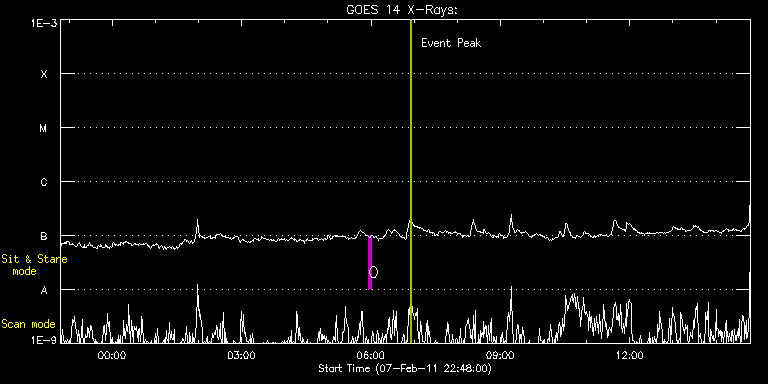Click the C class axis label
Image resolution: width=768 pixels, height=384 pixels.
(44, 182)
